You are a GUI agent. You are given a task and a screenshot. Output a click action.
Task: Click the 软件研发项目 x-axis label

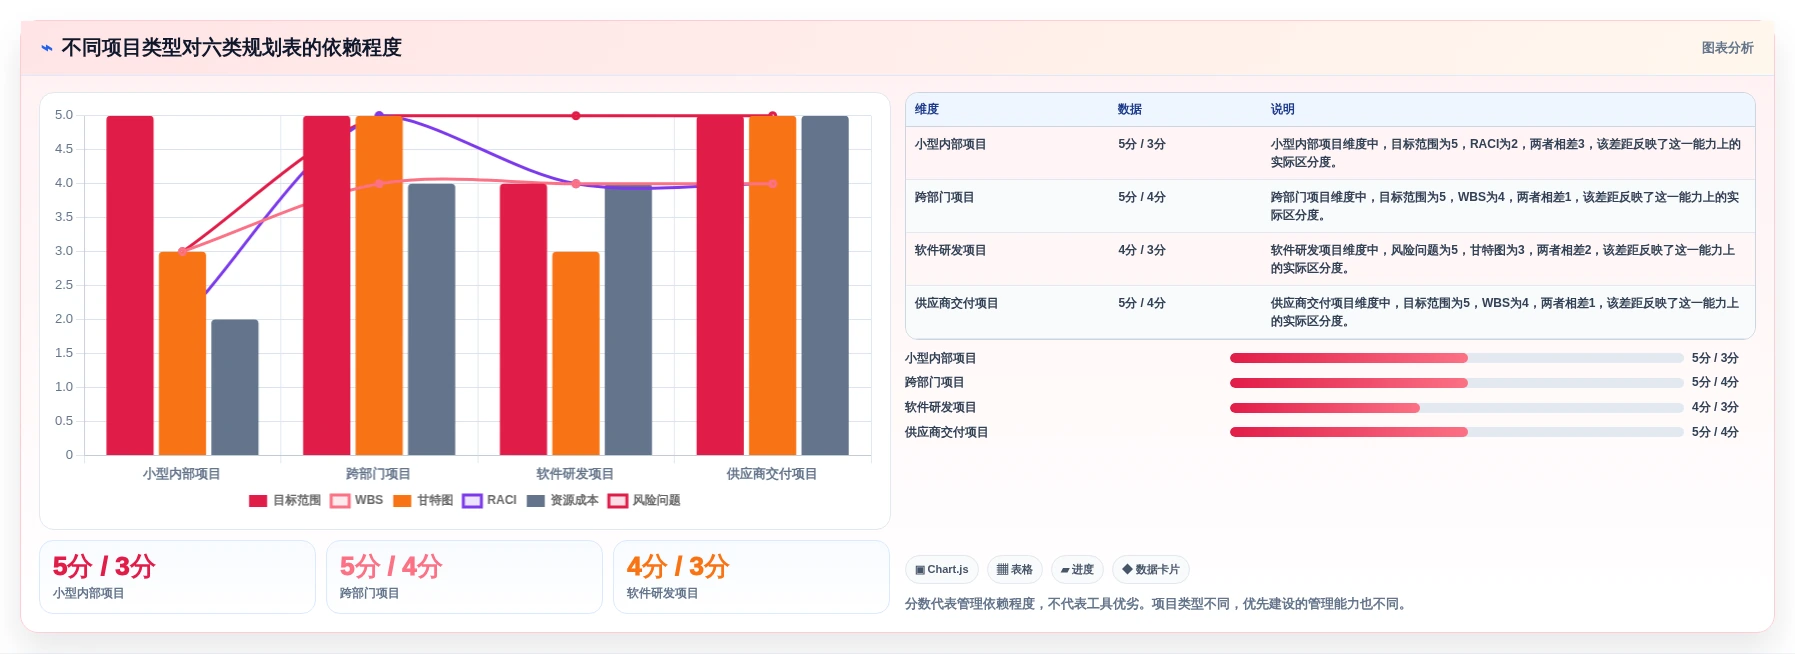[x=575, y=474]
